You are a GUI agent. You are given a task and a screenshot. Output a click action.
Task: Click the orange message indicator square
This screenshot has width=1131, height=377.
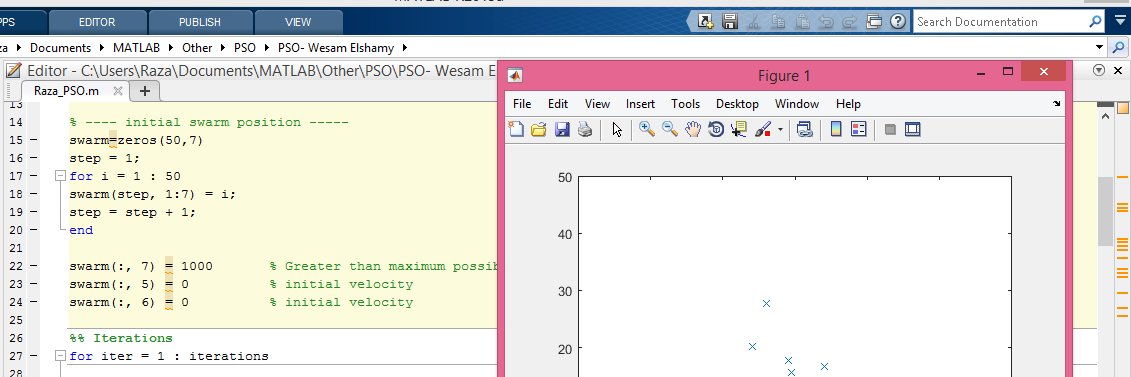1122,107
